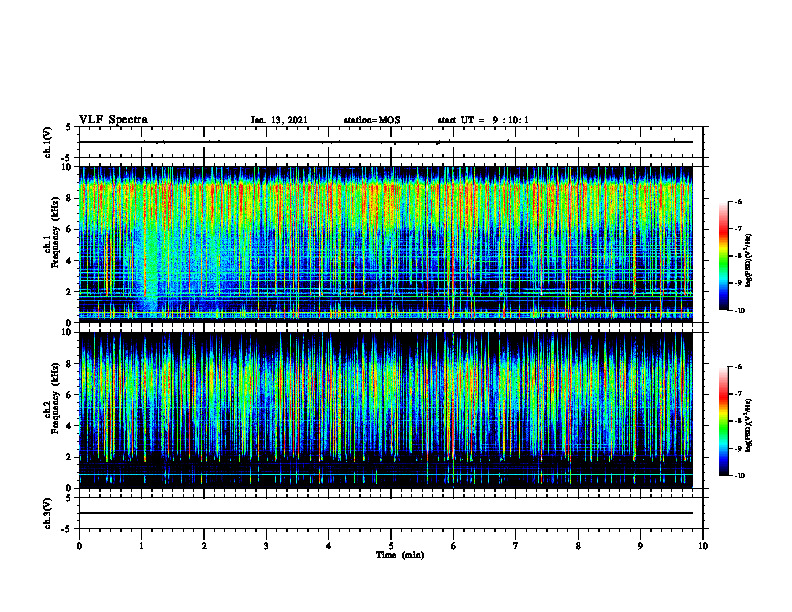Click the ch.1 voltage waveform trace panel
792x612 pixels.
pos(391,142)
